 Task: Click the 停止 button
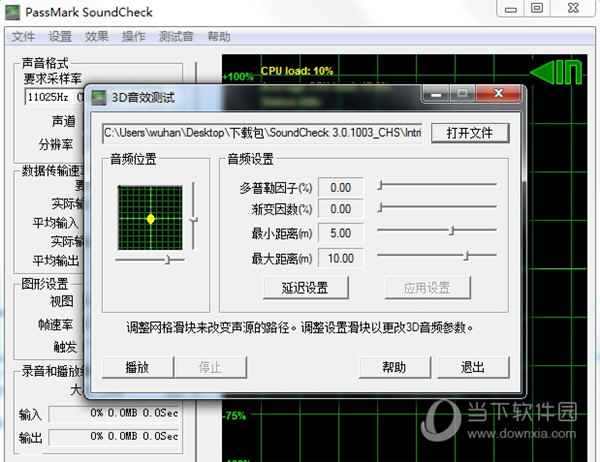[210, 367]
